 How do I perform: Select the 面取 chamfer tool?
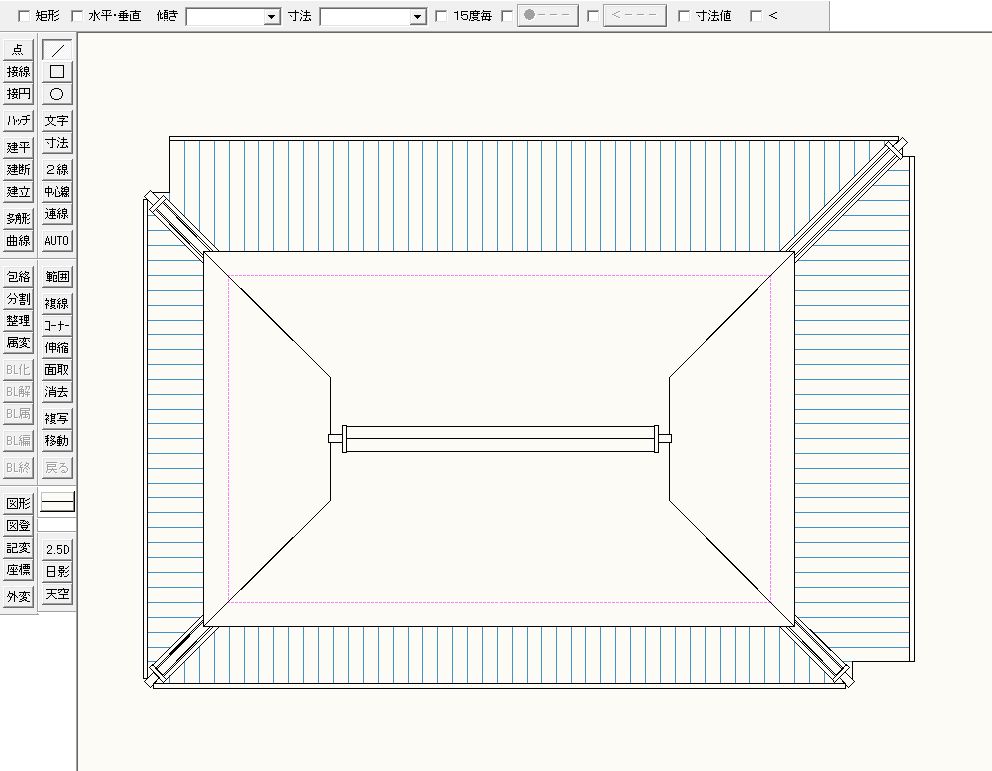coord(57,369)
